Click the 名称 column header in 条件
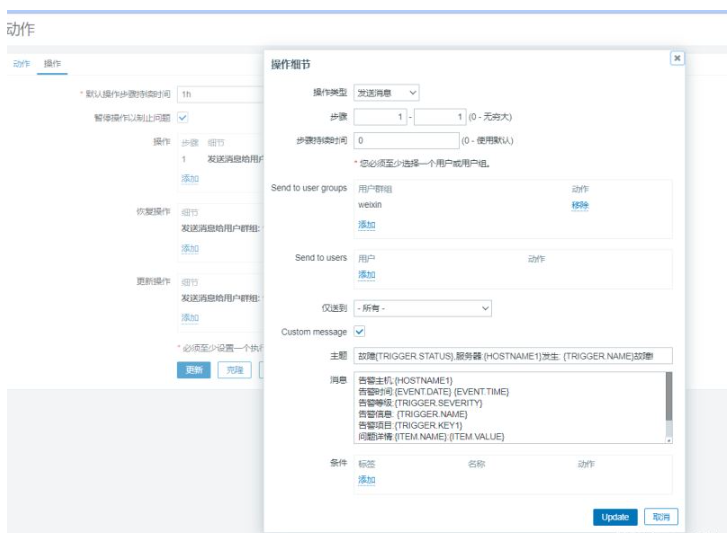This screenshot has height=533, width=728. [477, 464]
